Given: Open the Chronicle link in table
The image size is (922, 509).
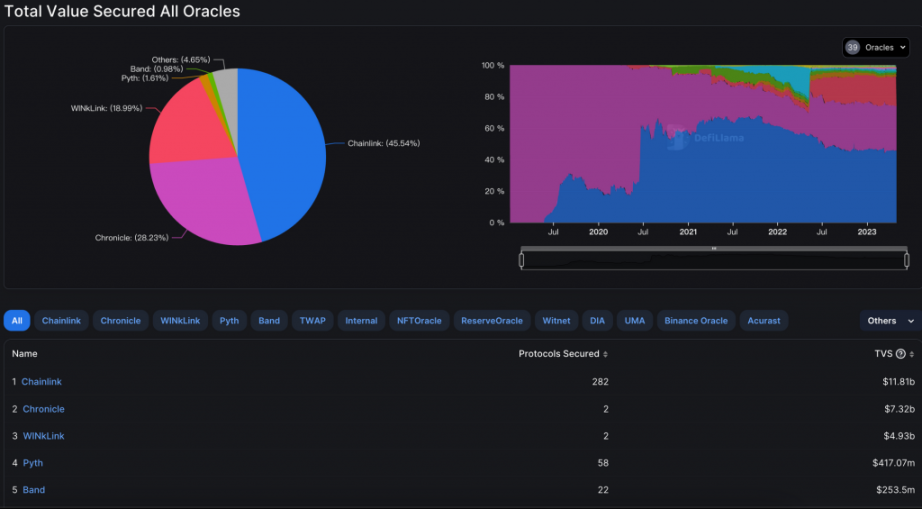Looking at the screenshot, I should (x=44, y=409).
